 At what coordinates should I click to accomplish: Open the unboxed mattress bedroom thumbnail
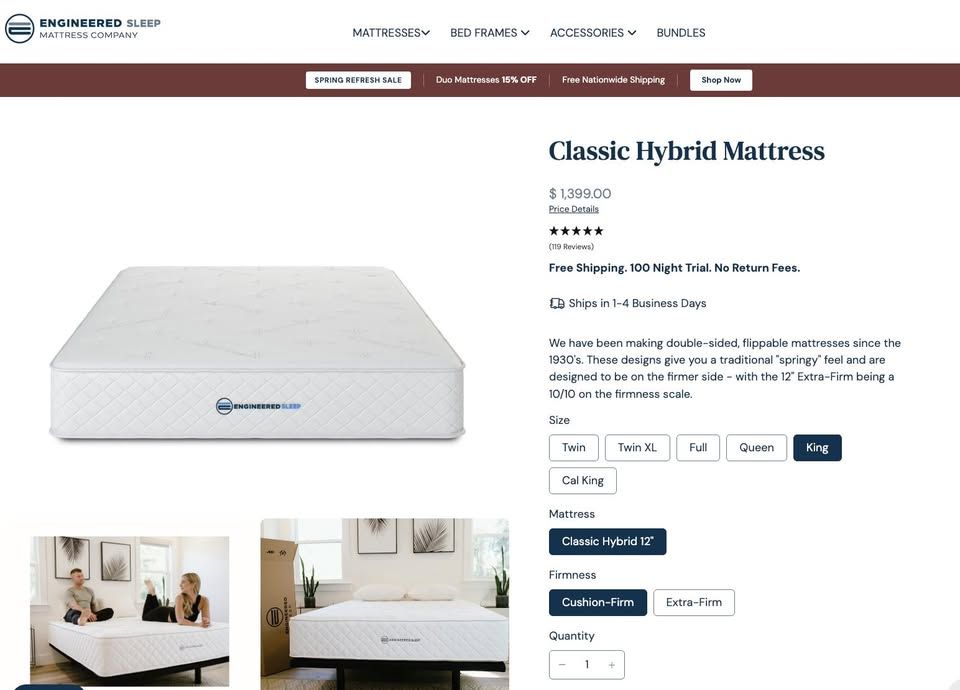tap(384, 604)
